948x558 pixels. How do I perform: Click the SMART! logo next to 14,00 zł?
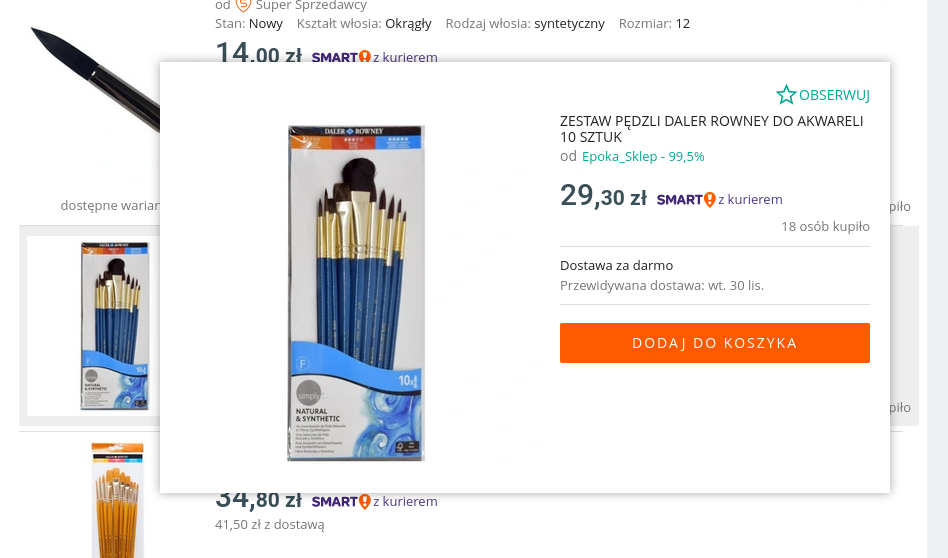(340, 57)
